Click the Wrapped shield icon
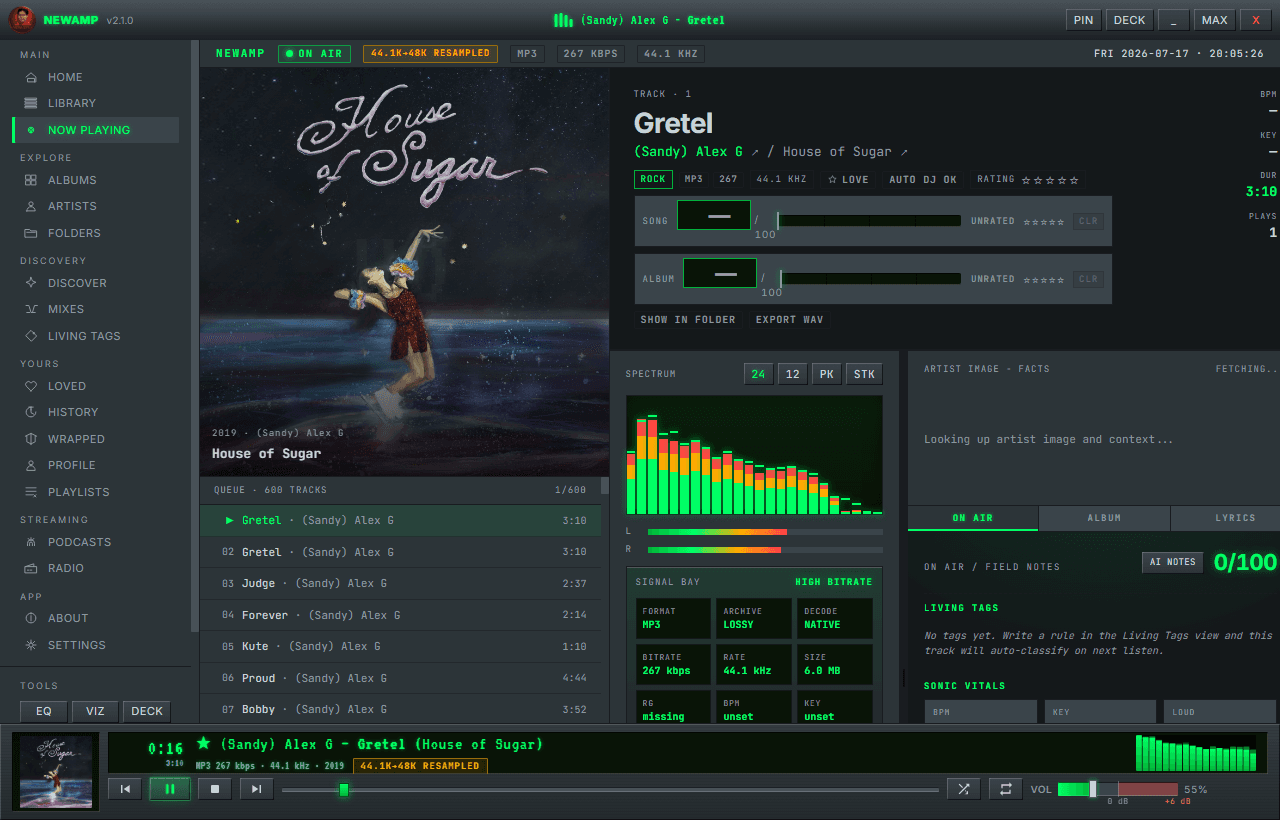The image size is (1280, 820). 31,439
